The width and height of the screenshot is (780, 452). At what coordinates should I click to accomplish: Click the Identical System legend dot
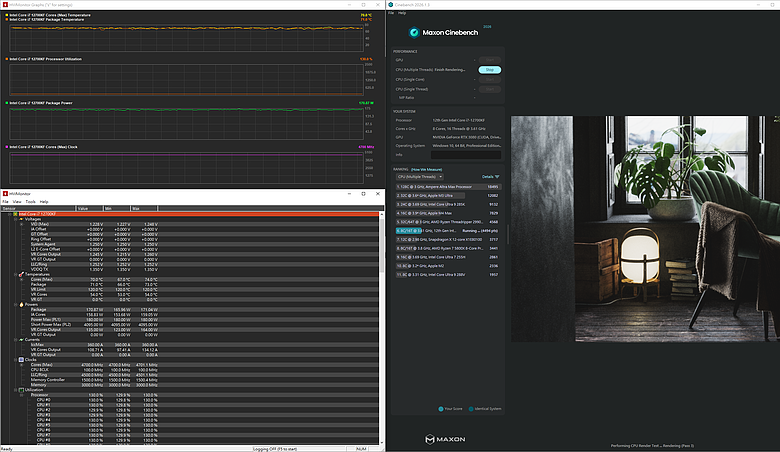(471, 409)
